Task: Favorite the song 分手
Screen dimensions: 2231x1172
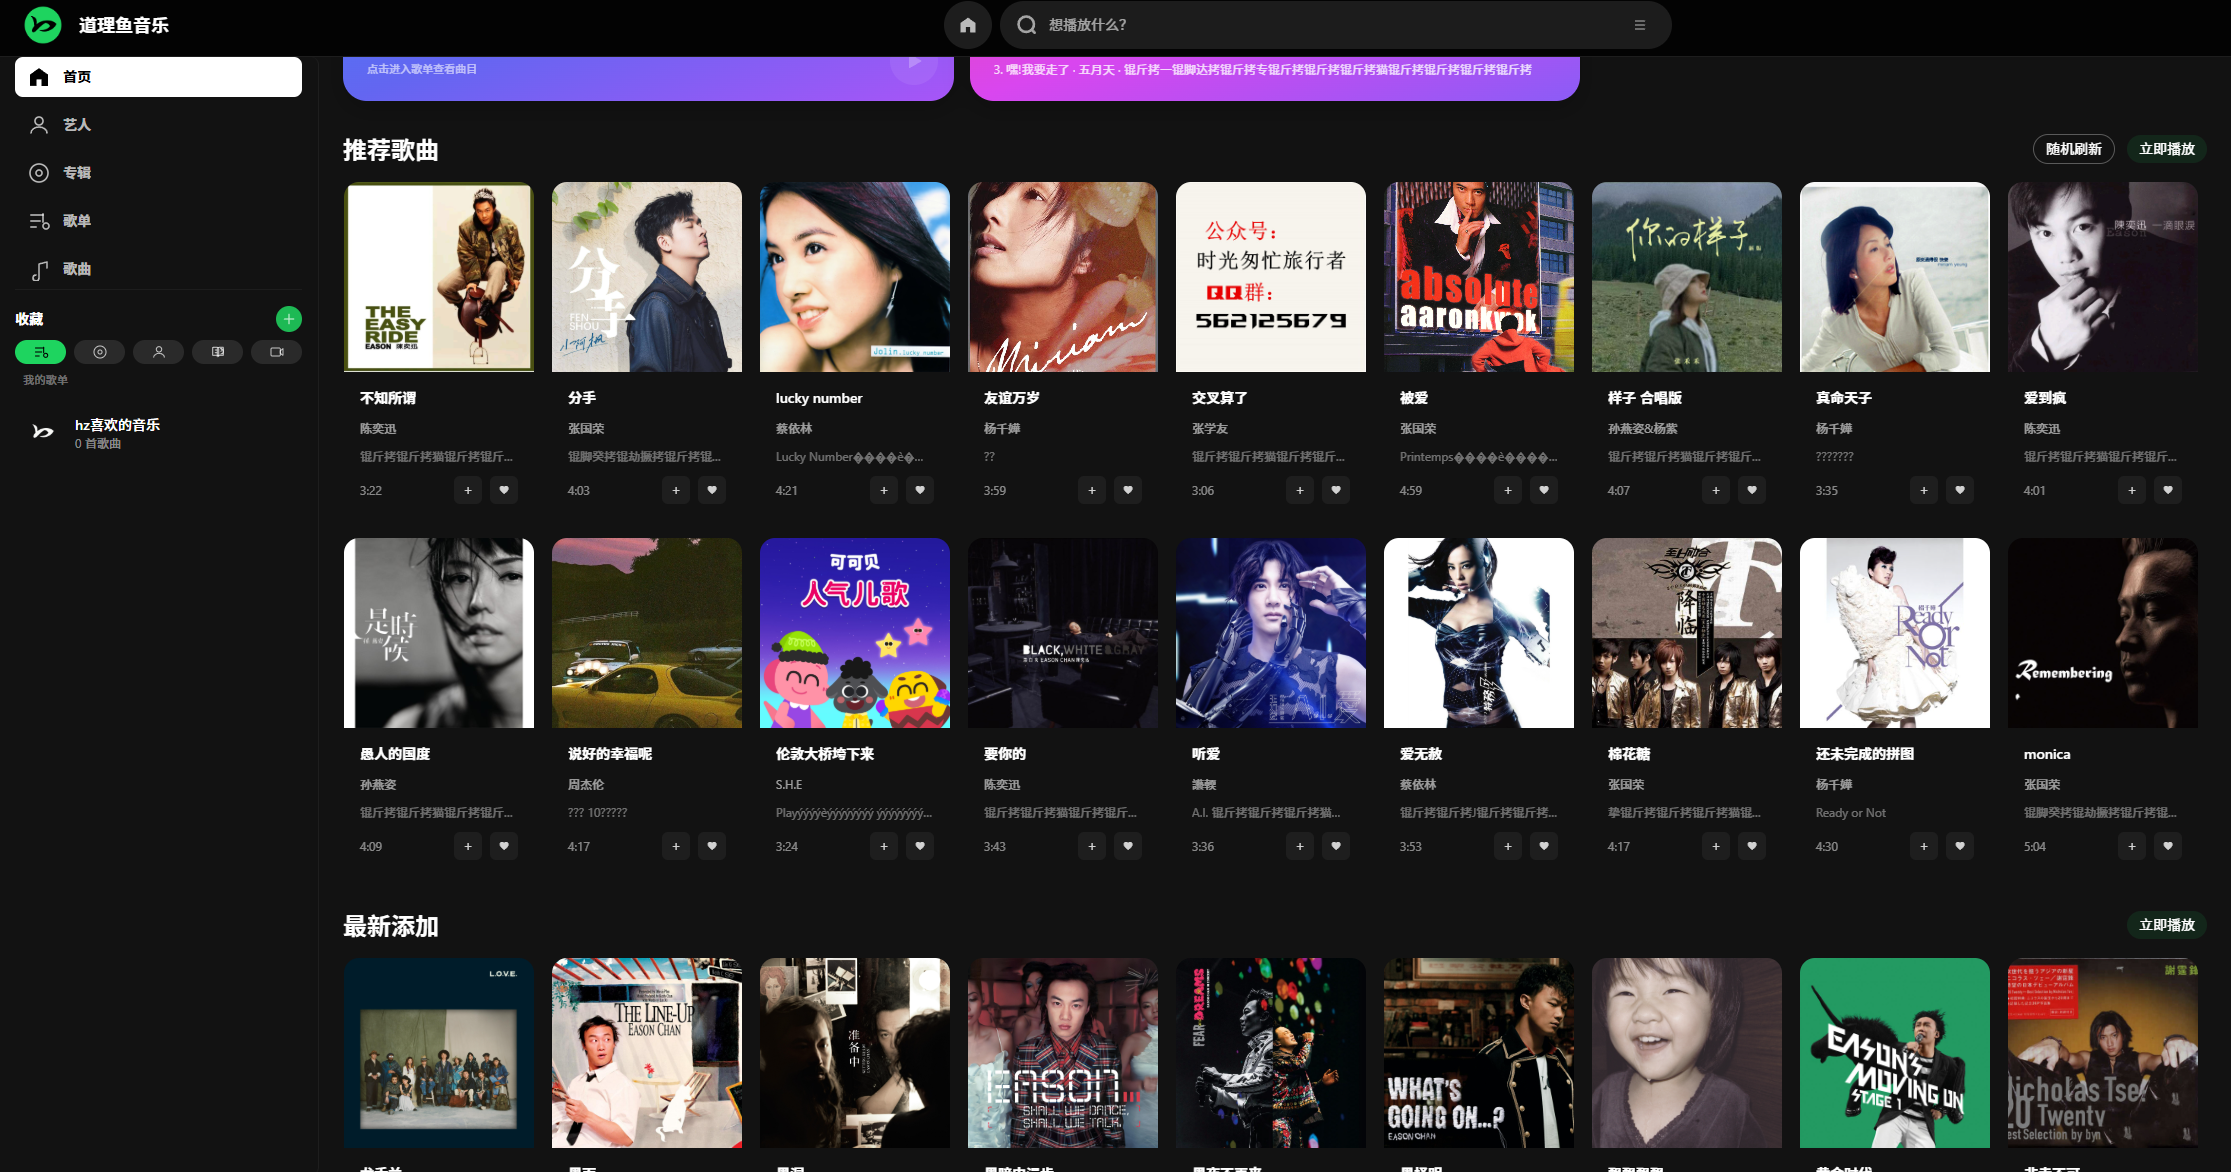Action: coord(712,490)
